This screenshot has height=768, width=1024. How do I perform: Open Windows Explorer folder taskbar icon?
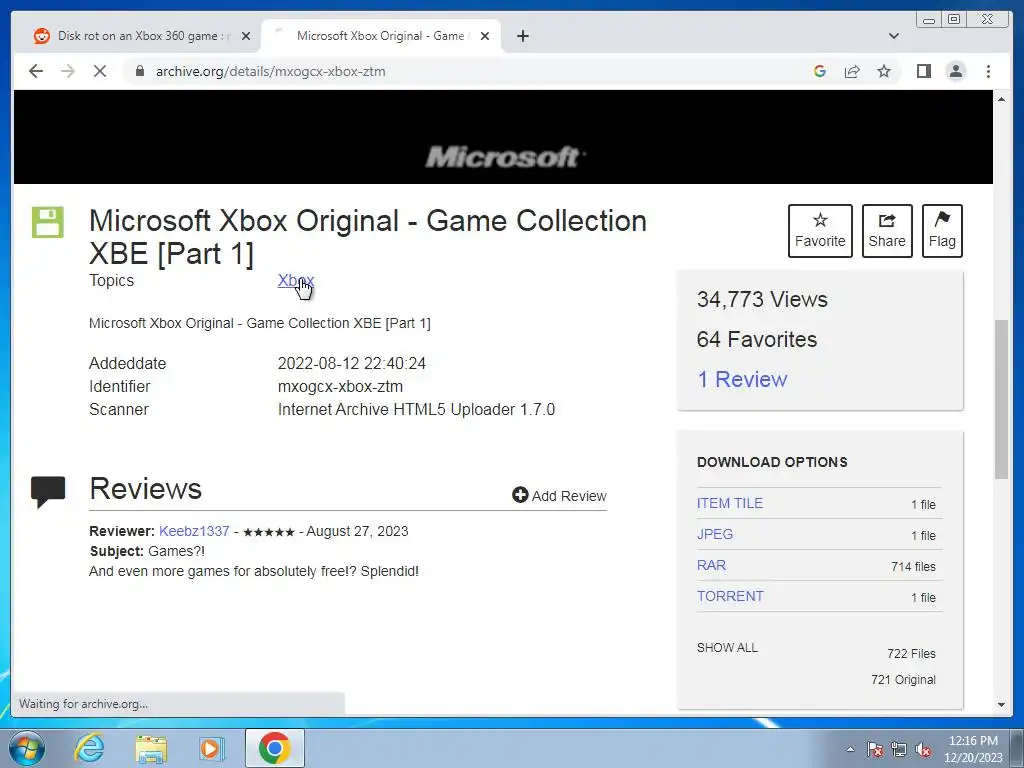pos(151,748)
